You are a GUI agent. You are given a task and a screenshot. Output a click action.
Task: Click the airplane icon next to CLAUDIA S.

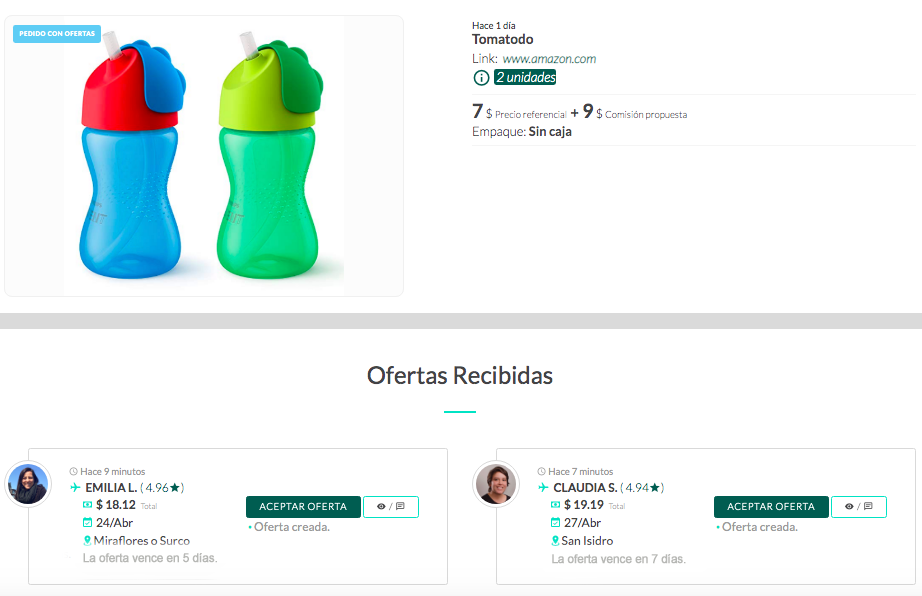coord(543,487)
